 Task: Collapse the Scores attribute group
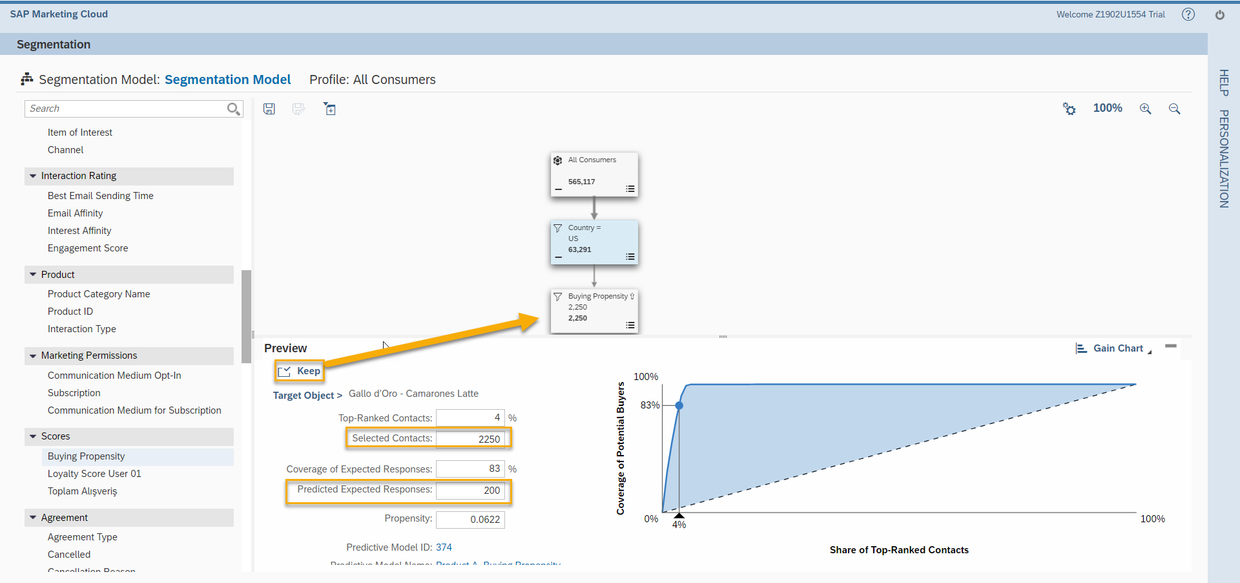click(x=33, y=437)
